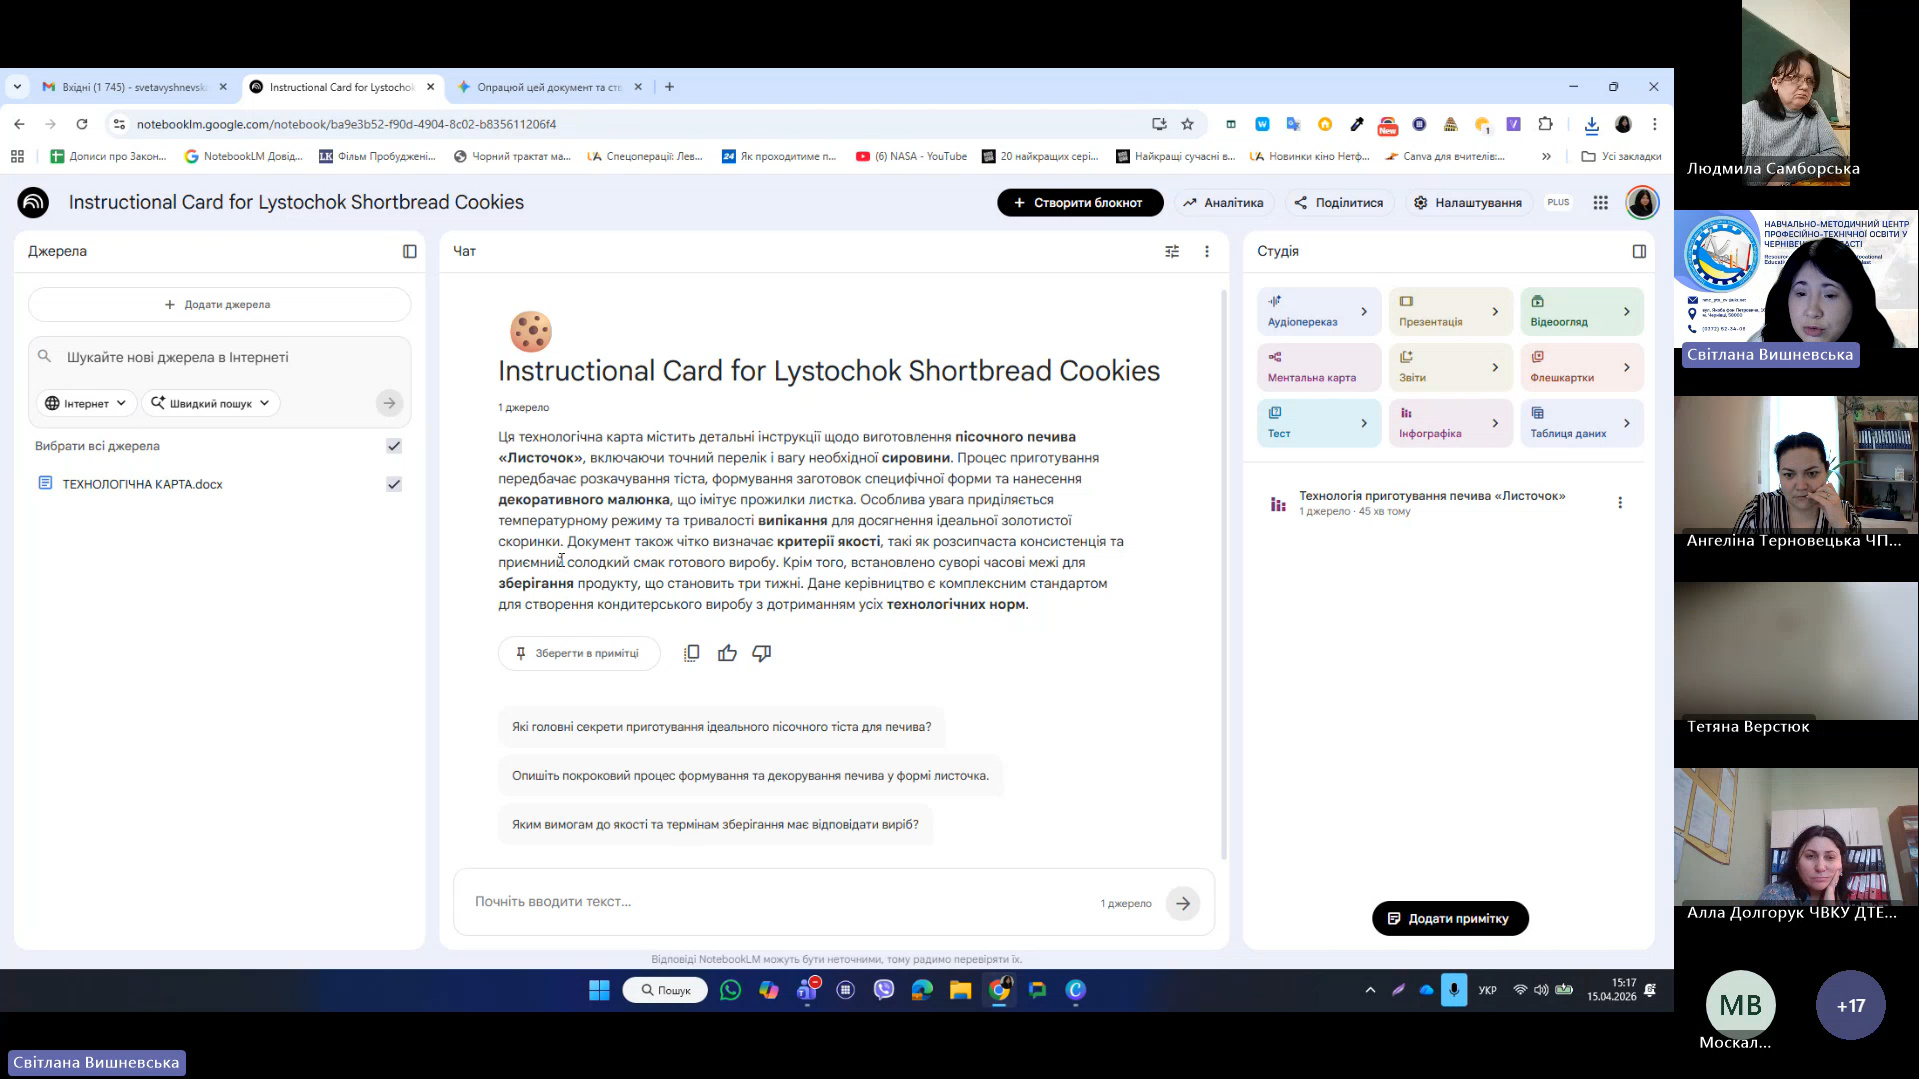Copy the summary with the copy icon
1919x1079 pixels.
pos(691,653)
